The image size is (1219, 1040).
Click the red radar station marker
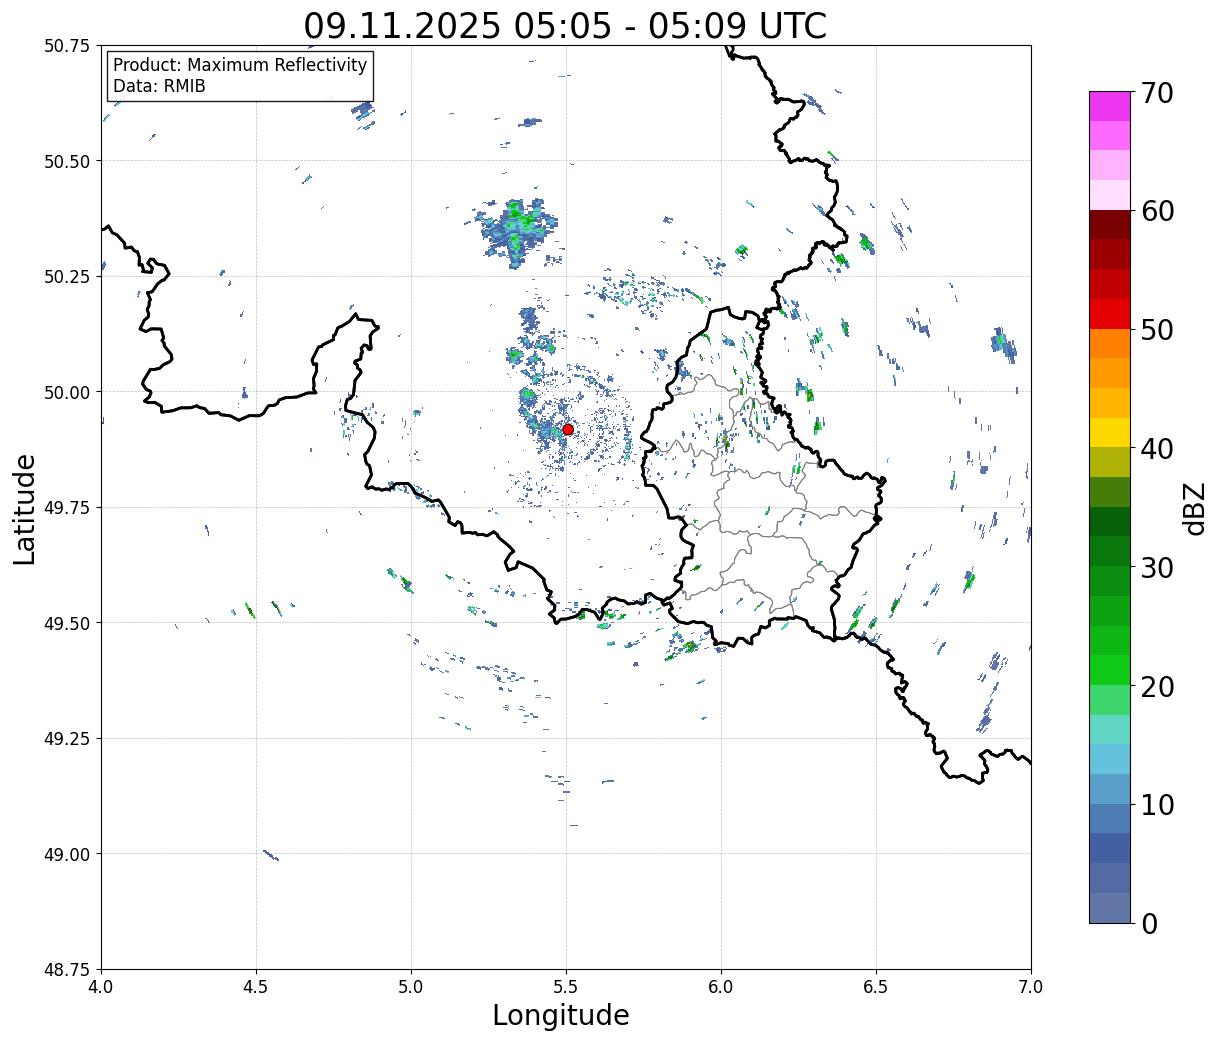pyautogui.click(x=568, y=429)
